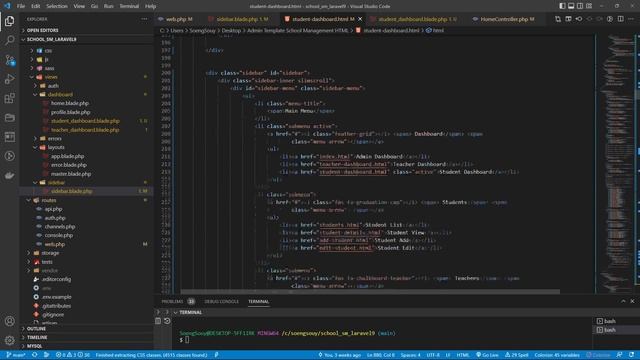
Task: Open the Terminal menu
Action: pyautogui.click(x=129, y=6)
